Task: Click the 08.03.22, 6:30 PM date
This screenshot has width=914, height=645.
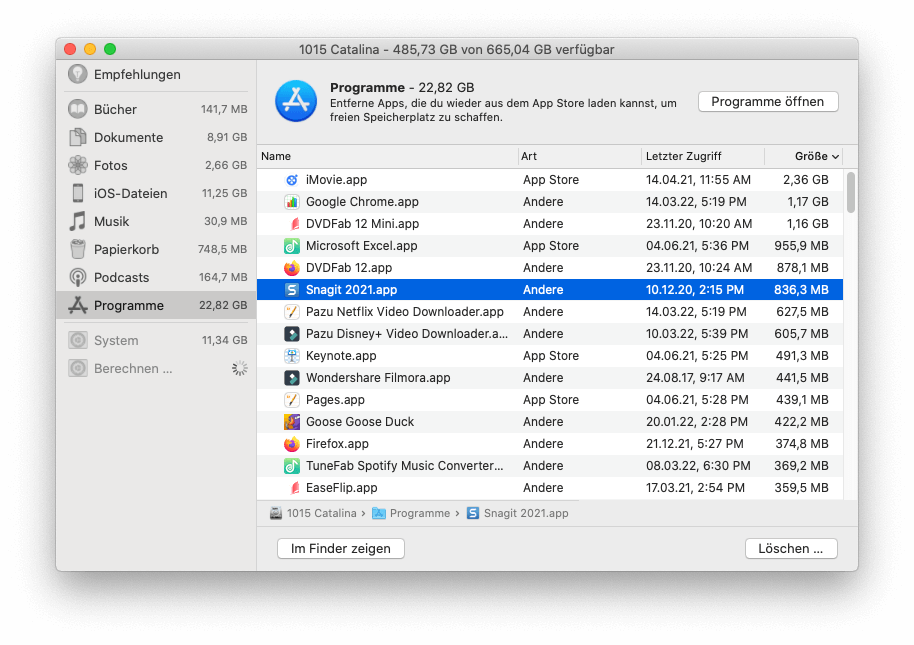Action: coord(698,466)
